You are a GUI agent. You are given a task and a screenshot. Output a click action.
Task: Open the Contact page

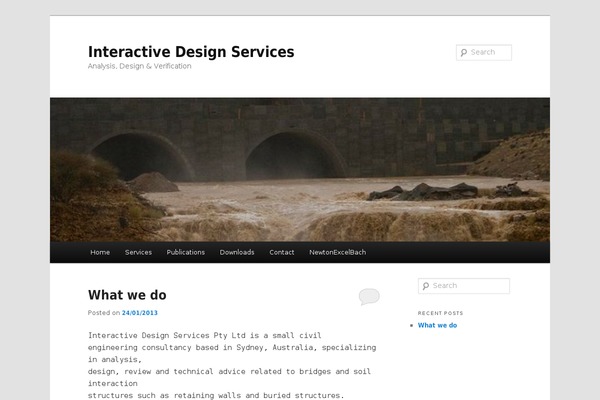(x=282, y=252)
